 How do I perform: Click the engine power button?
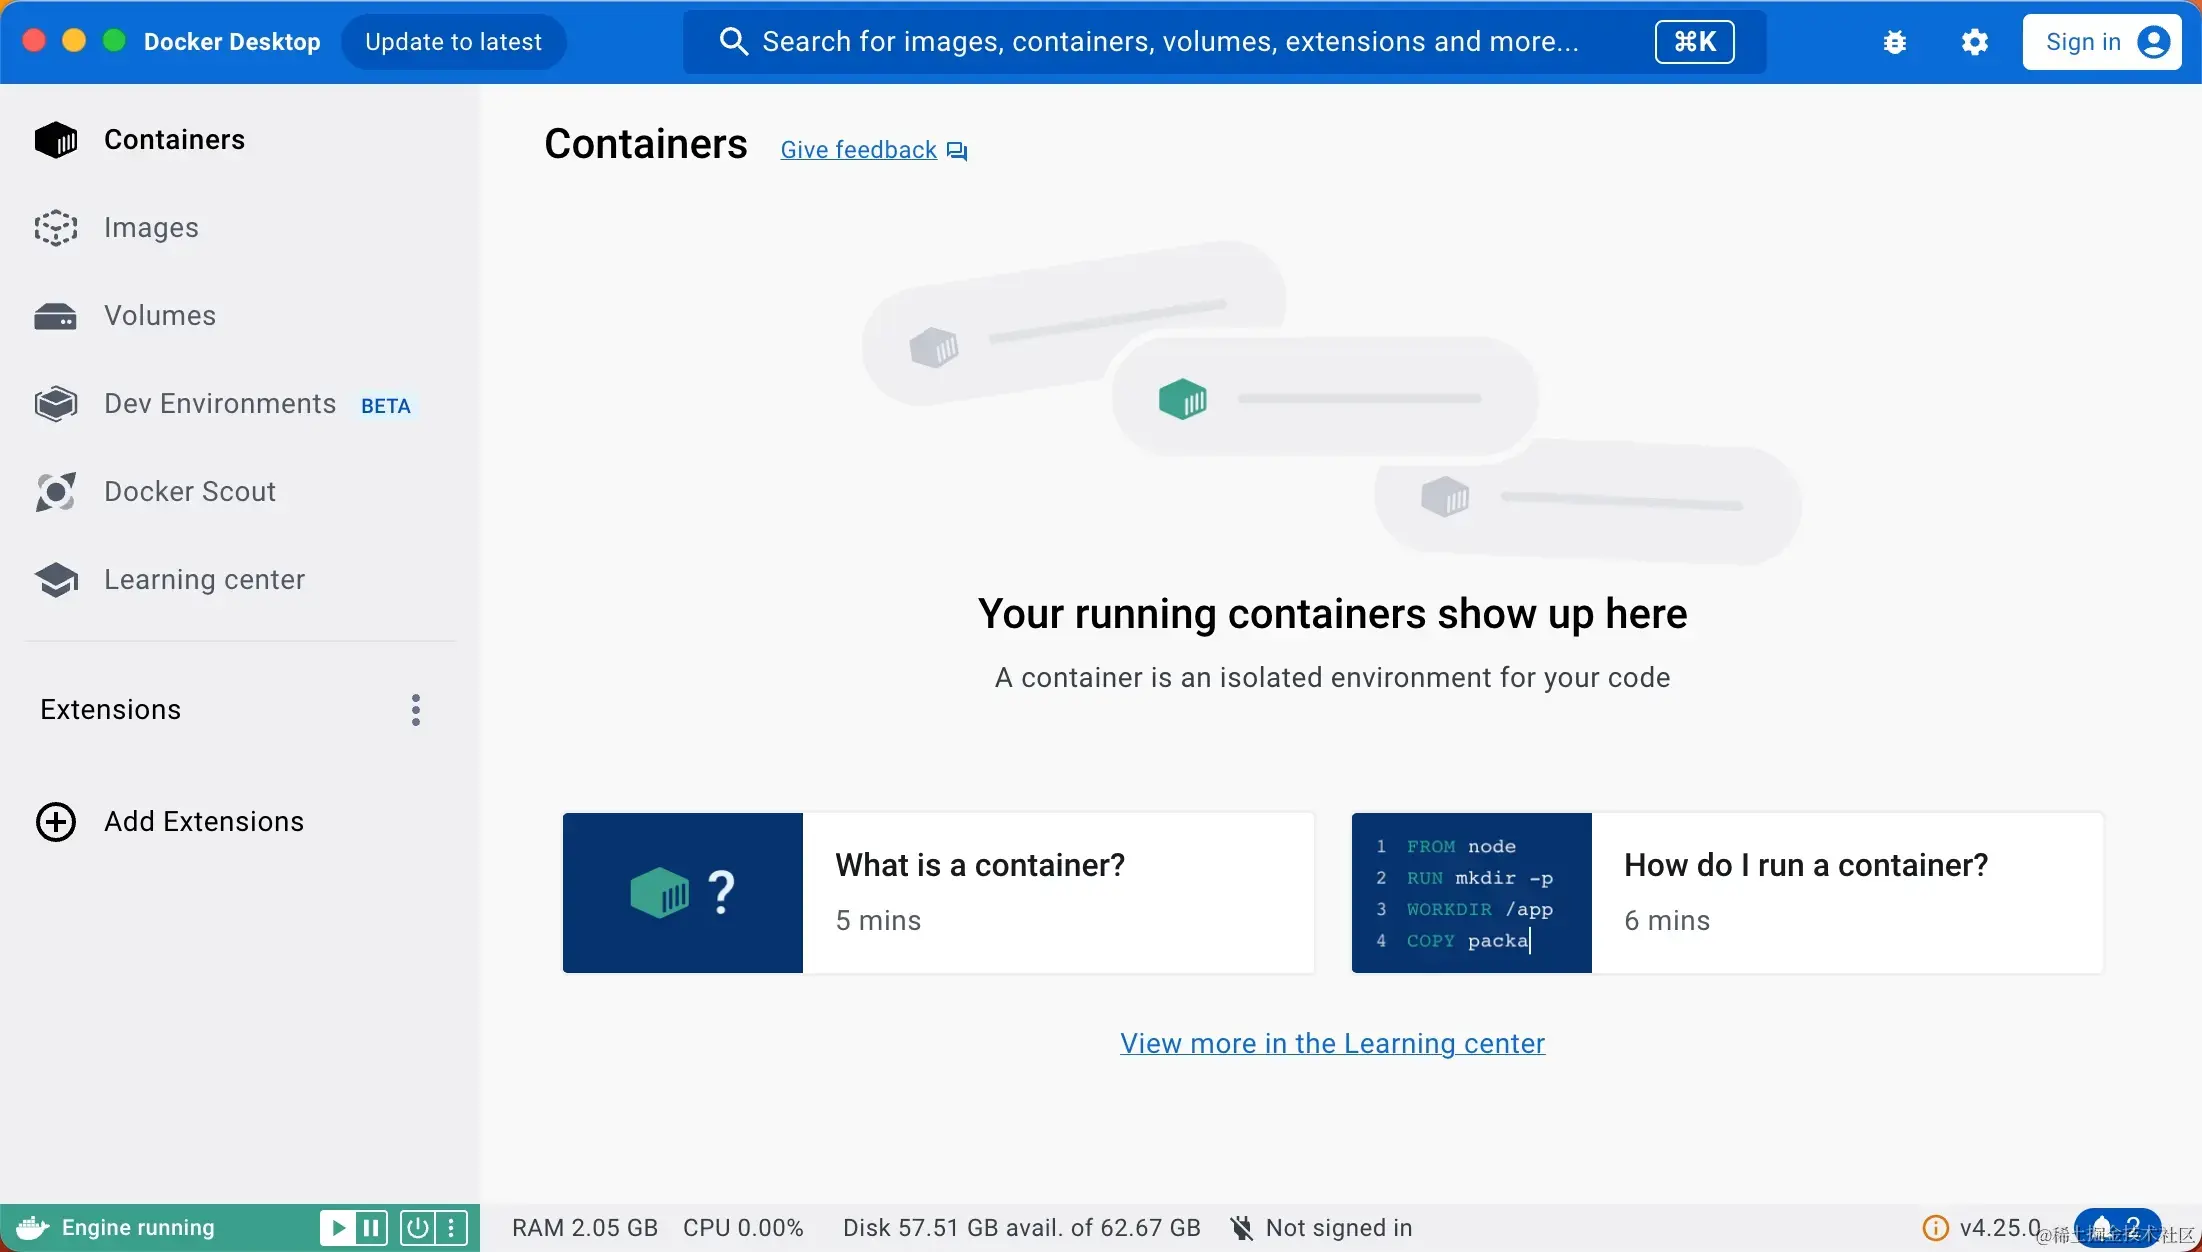[417, 1228]
